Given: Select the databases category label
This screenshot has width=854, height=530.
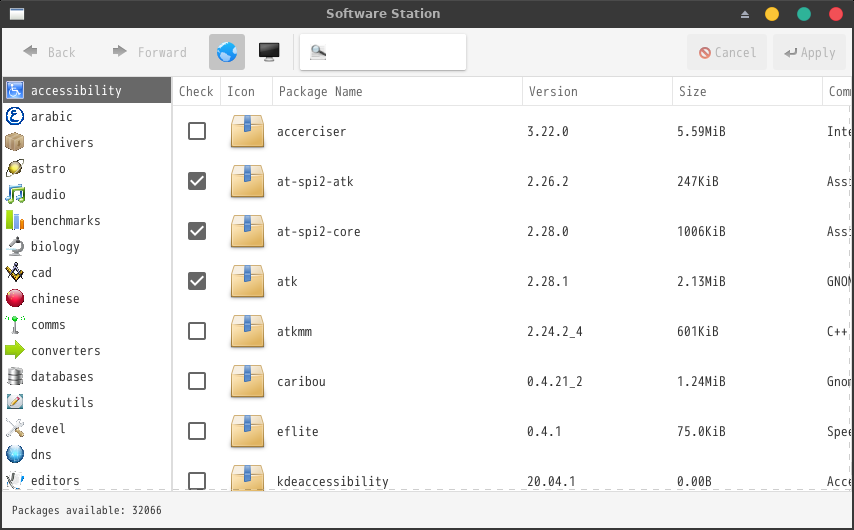Looking at the screenshot, I should point(62,376).
